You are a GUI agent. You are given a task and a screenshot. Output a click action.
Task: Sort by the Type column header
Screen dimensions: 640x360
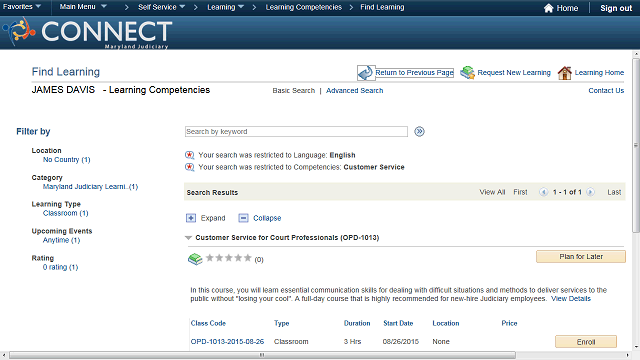[x=282, y=323]
